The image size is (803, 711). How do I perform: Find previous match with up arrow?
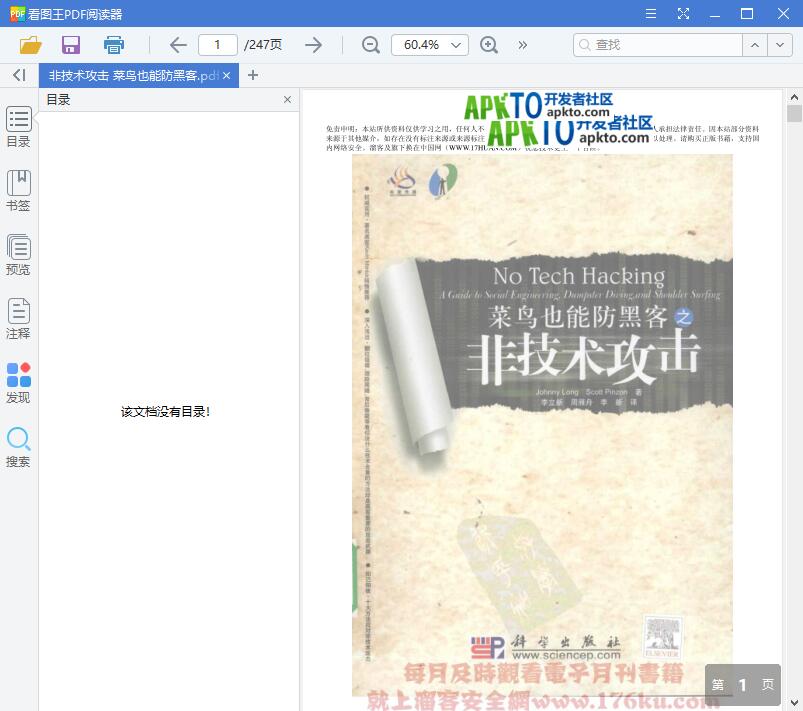[754, 45]
